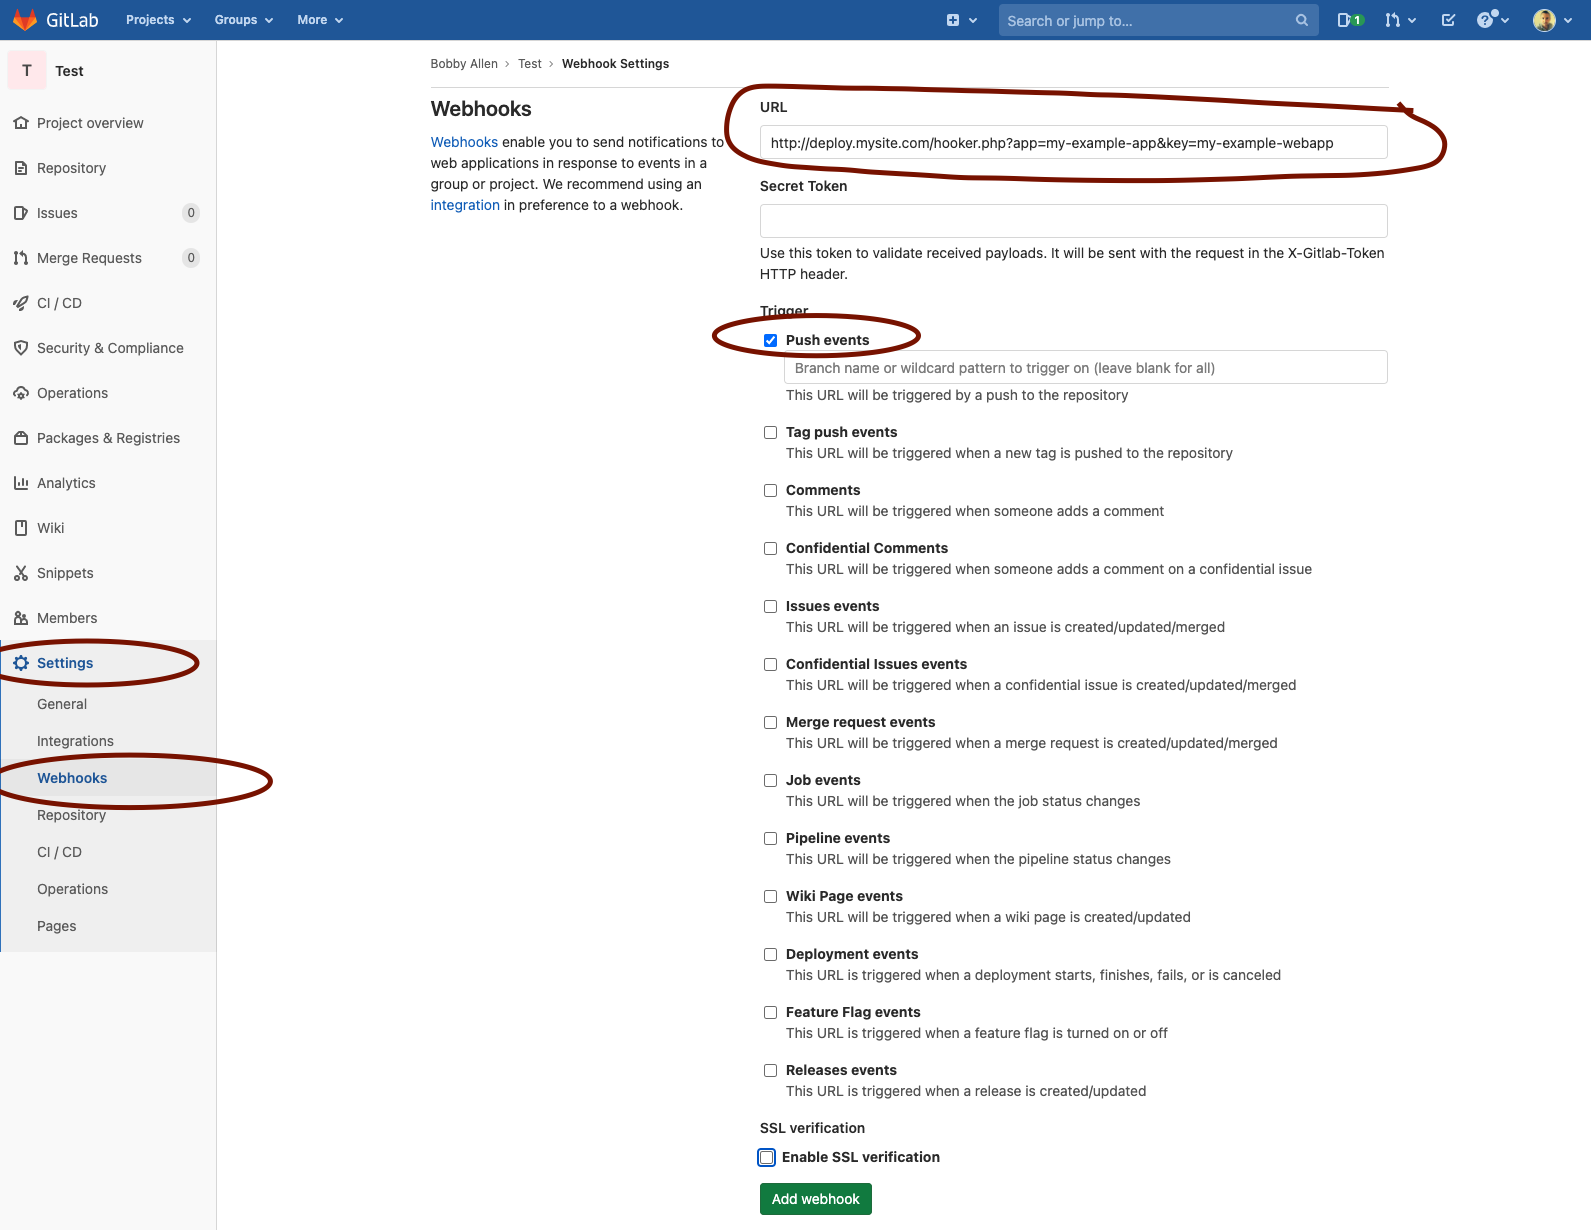
Task: Enable Wiki Page events trigger
Action: tap(770, 896)
